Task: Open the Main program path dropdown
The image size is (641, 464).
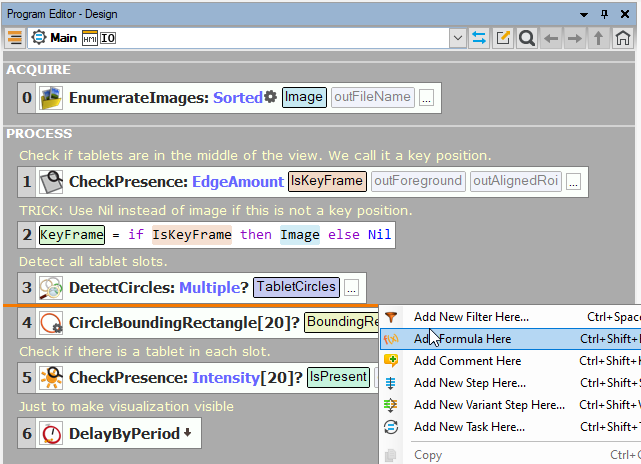Action: [458, 38]
